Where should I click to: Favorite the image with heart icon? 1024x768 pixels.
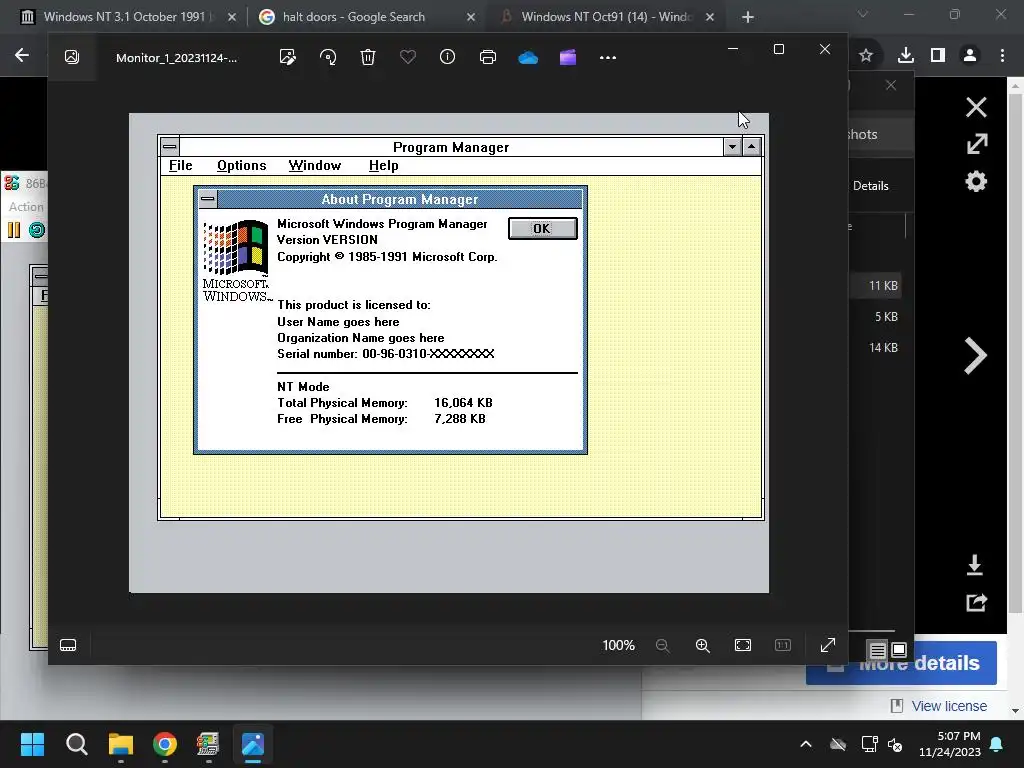point(408,57)
